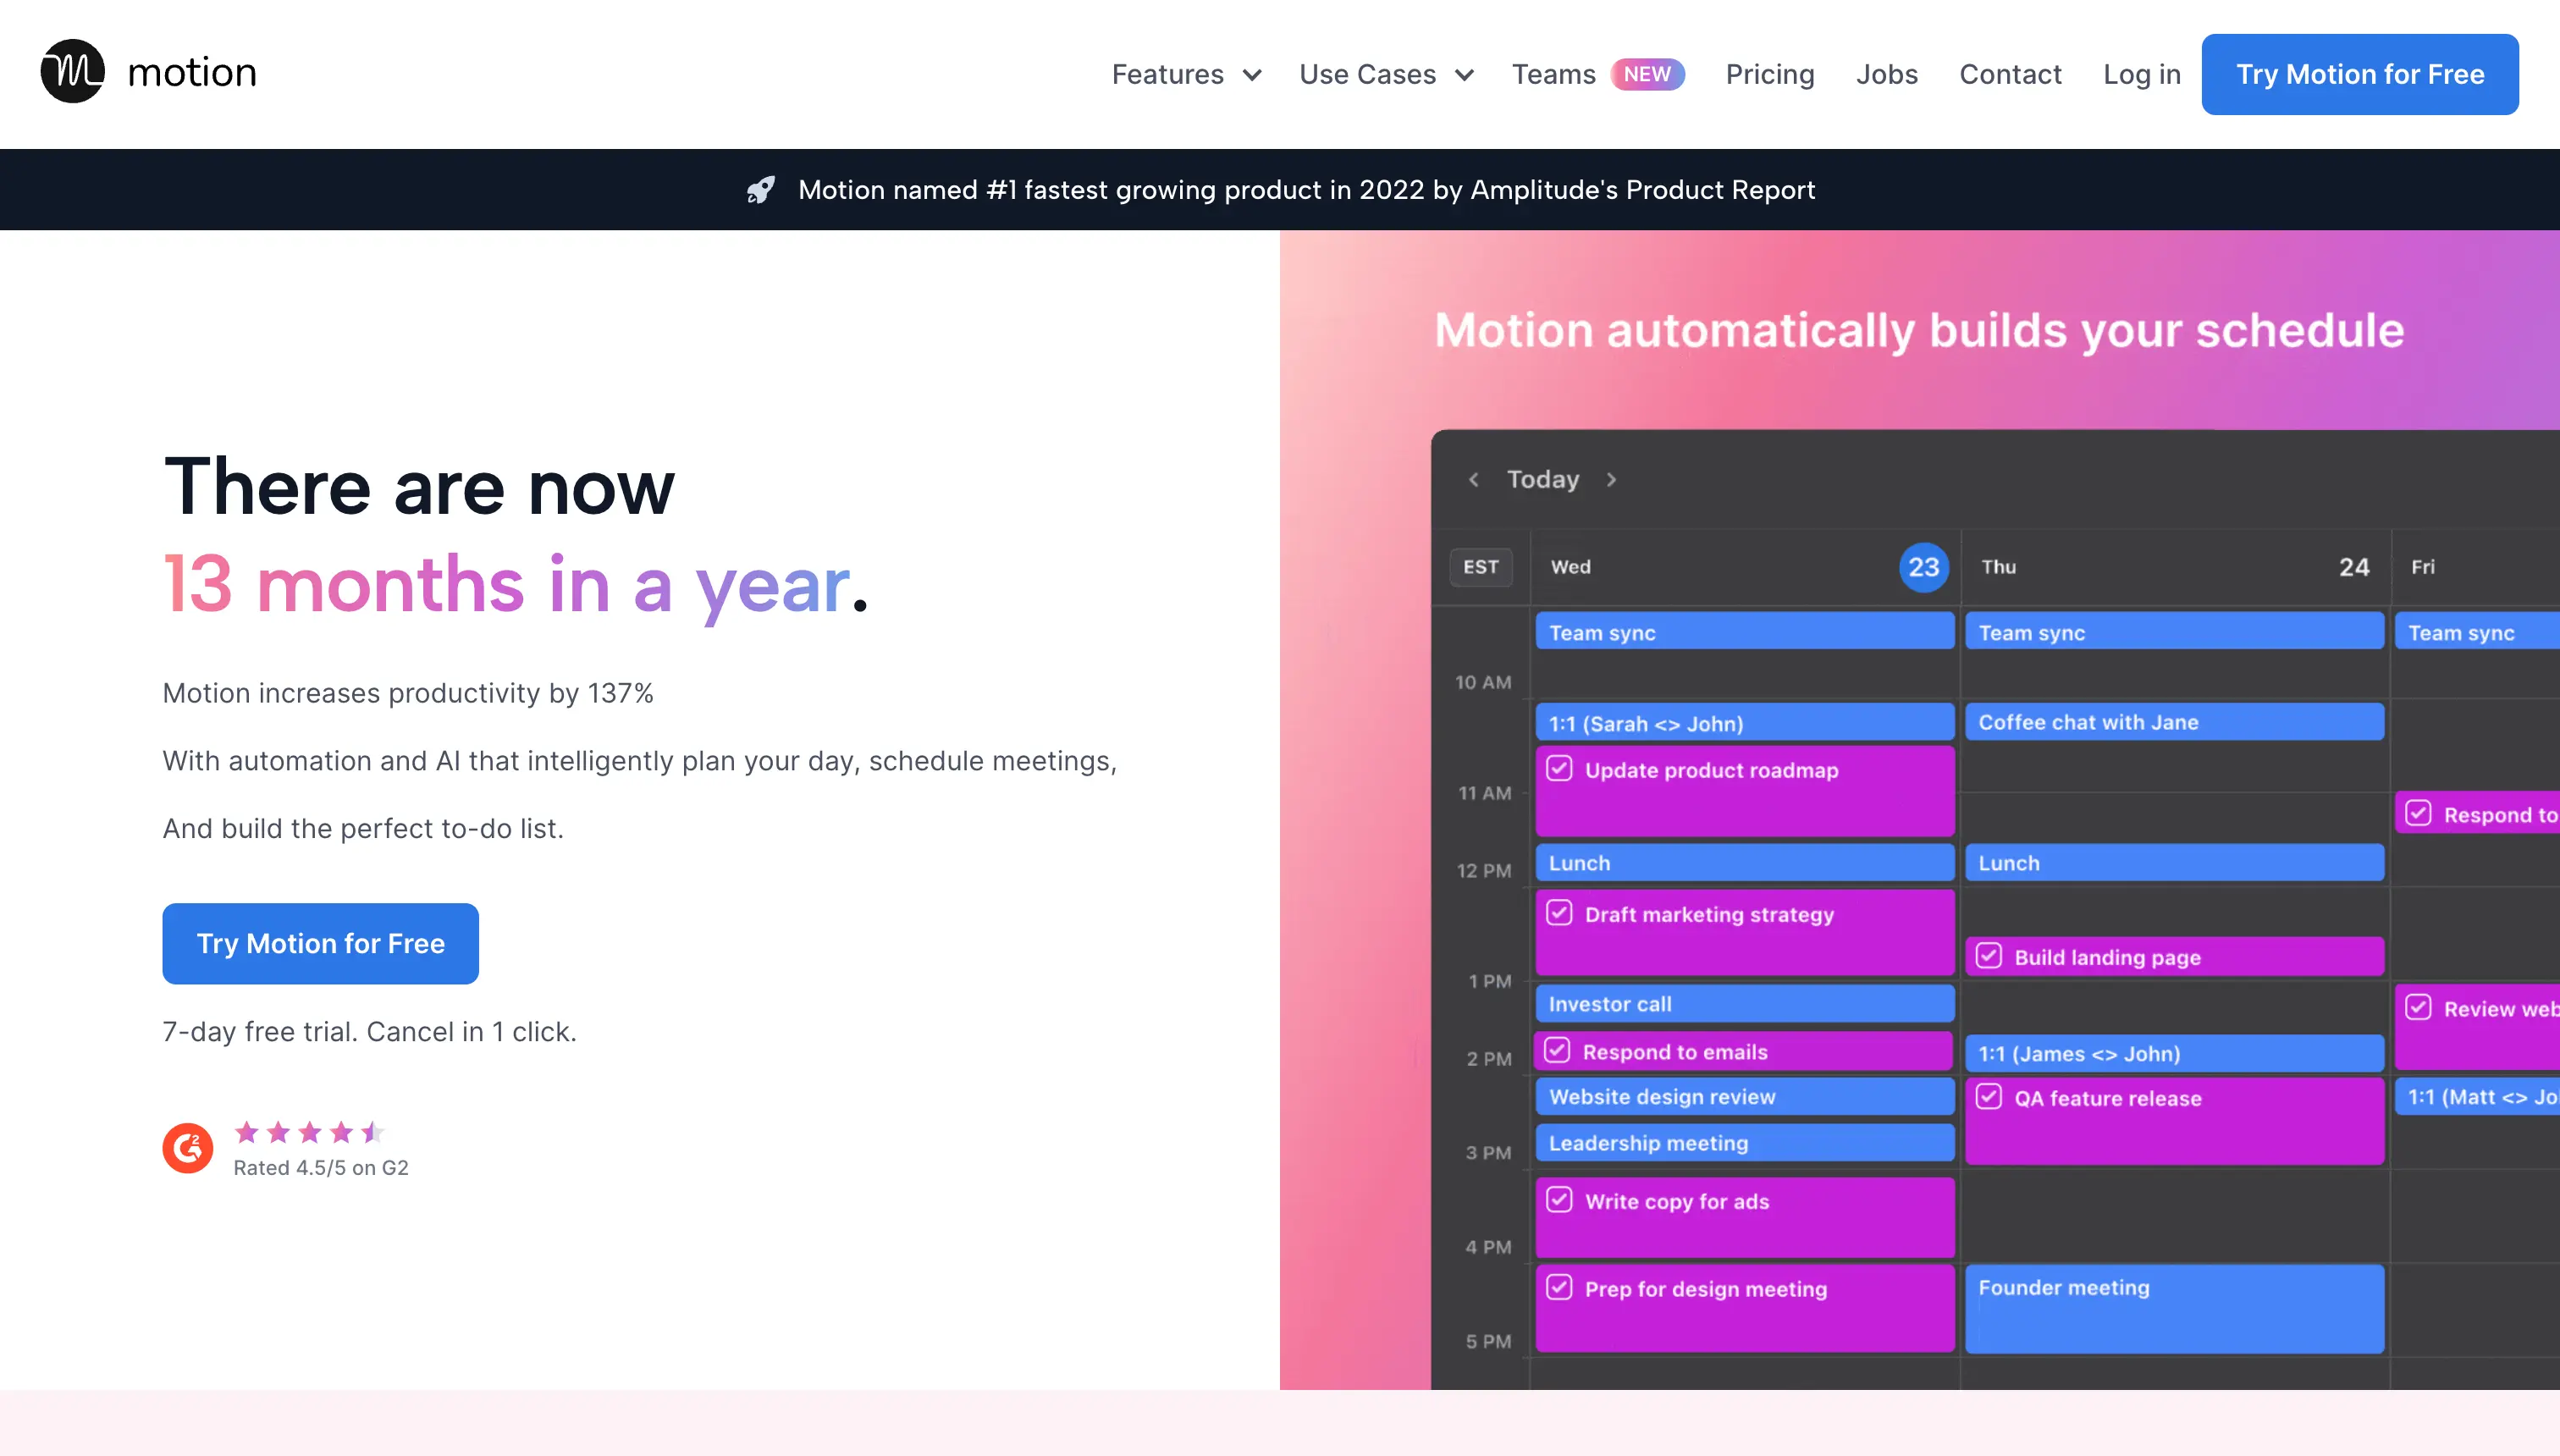Viewport: 2560px width, 1456px height.
Task: Expand the Features dropdown menu
Action: 1189,72
